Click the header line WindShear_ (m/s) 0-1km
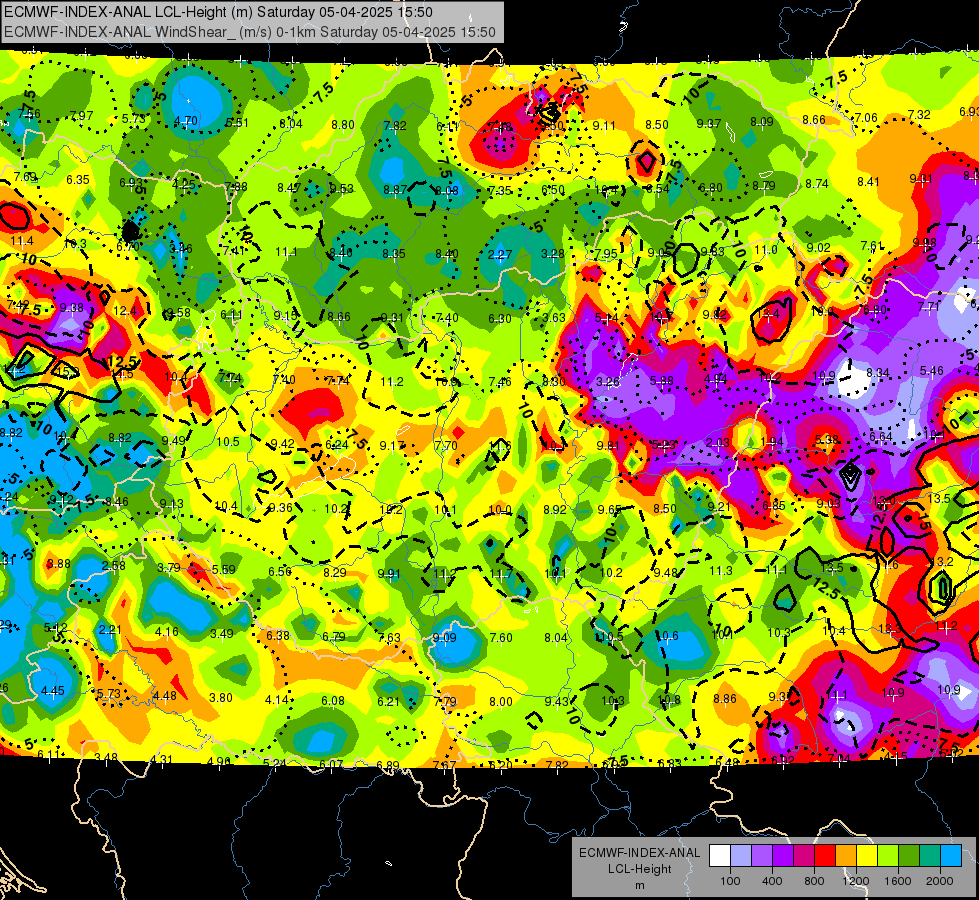Screen dimensions: 979x900 250,32
